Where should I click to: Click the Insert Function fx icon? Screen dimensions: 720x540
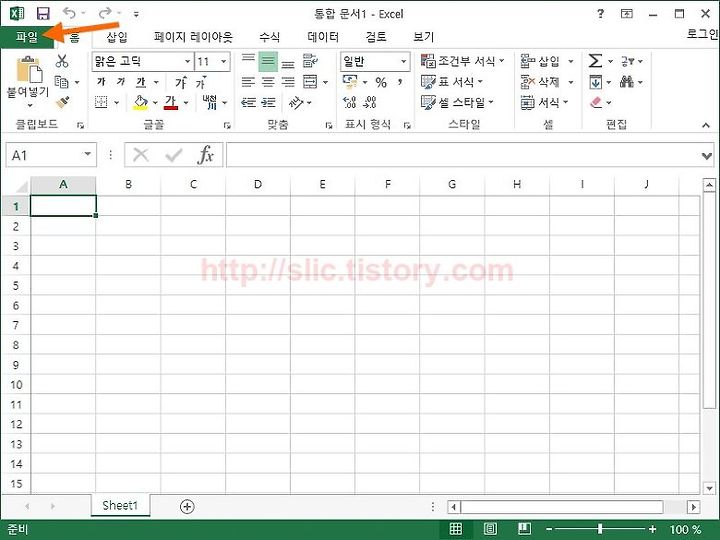(x=205, y=155)
